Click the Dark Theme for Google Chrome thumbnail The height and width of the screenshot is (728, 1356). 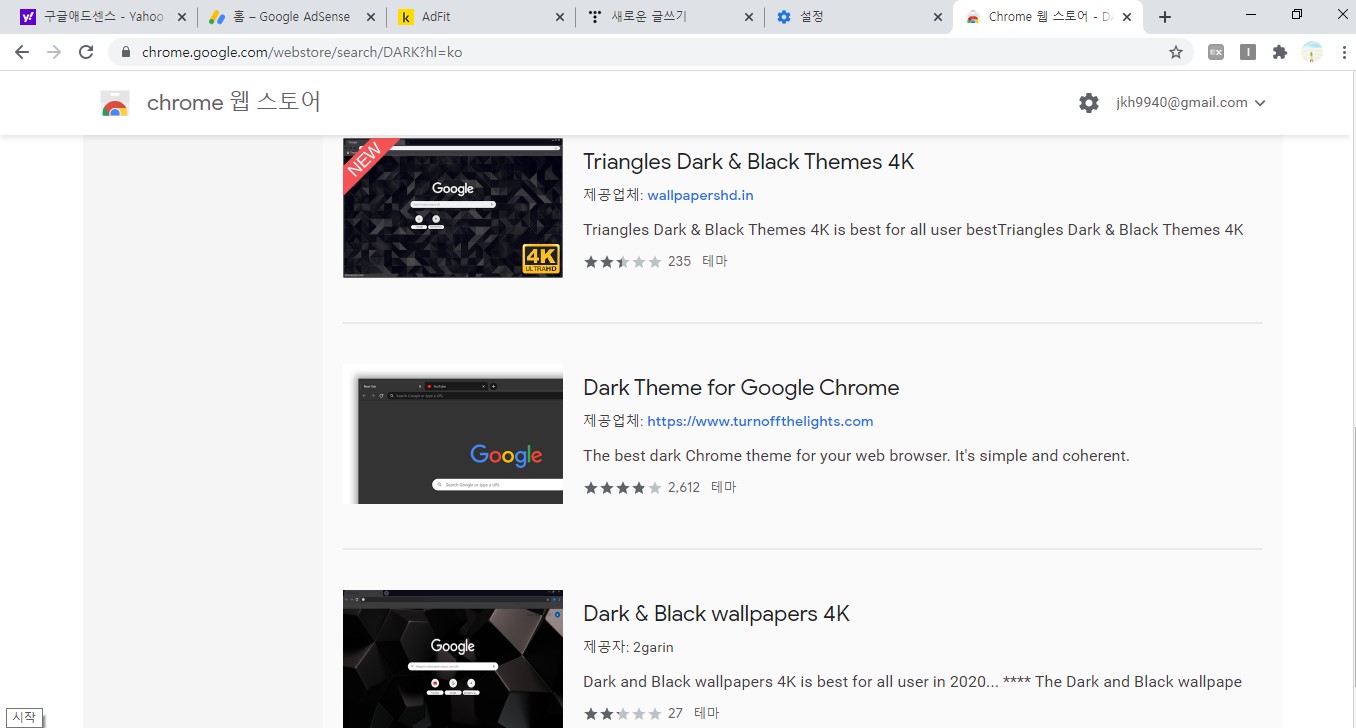(x=453, y=434)
